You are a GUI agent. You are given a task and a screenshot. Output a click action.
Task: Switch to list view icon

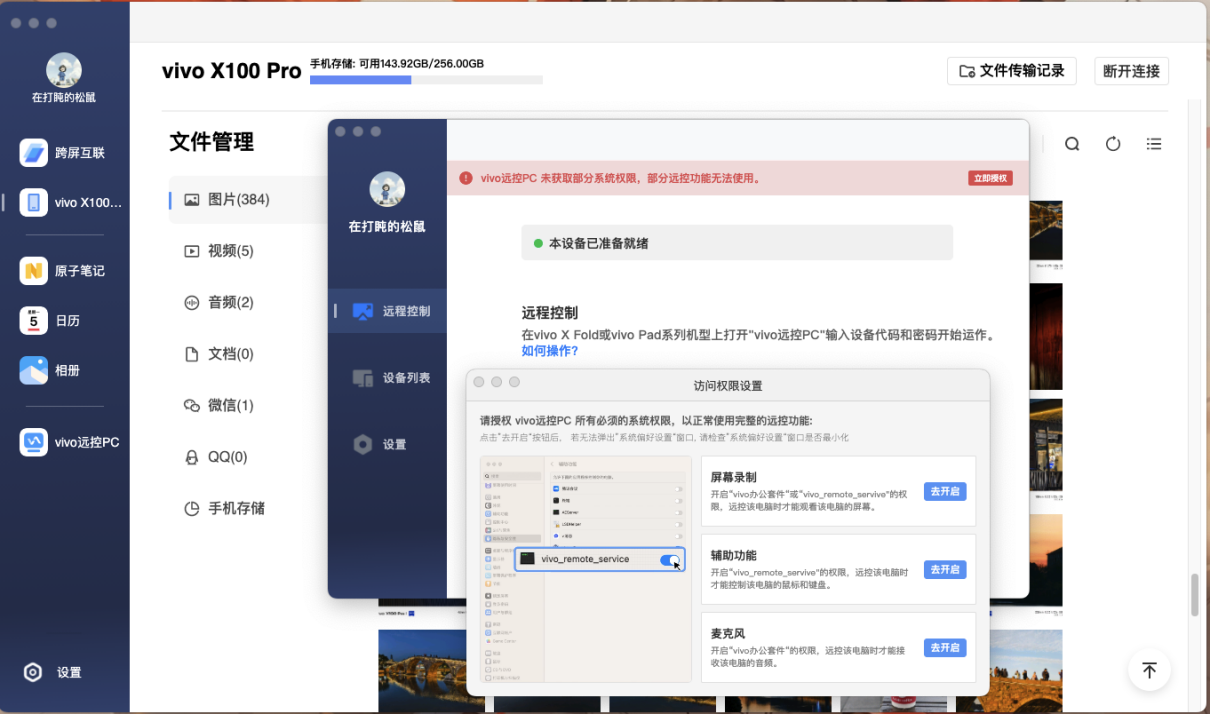click(1154, 144)
